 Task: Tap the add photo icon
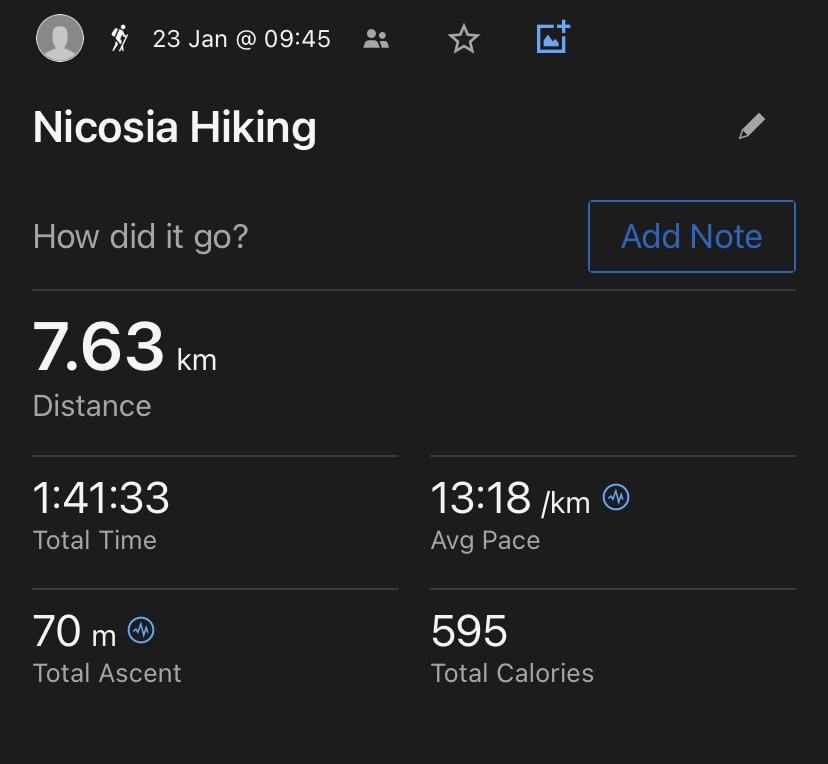coord(553,37)
